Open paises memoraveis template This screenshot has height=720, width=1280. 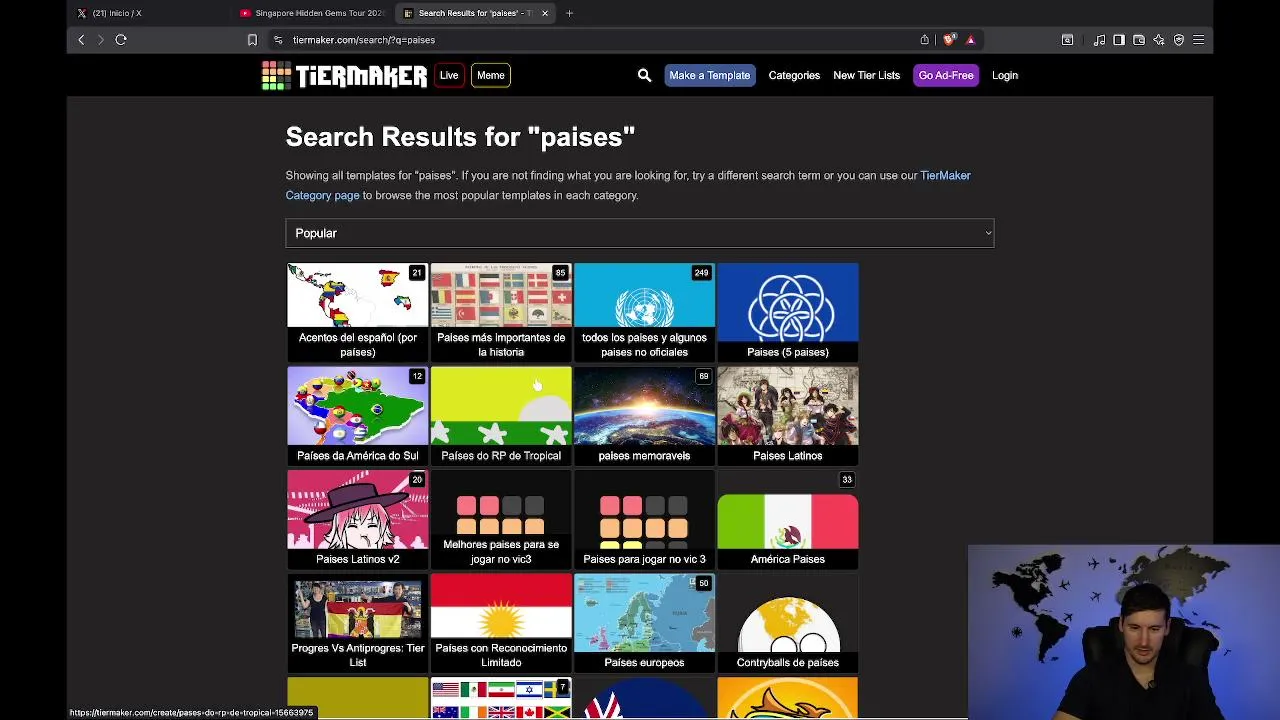point(644,415)
